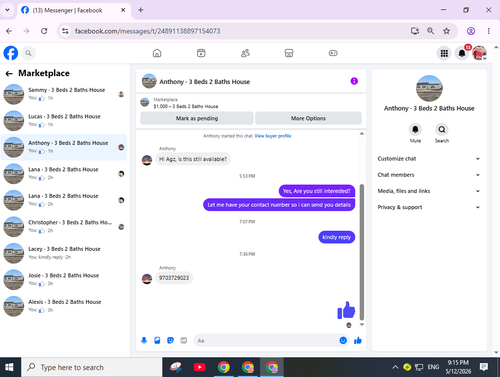
Task: Reload the page with refresh icon
Action: 44,31
